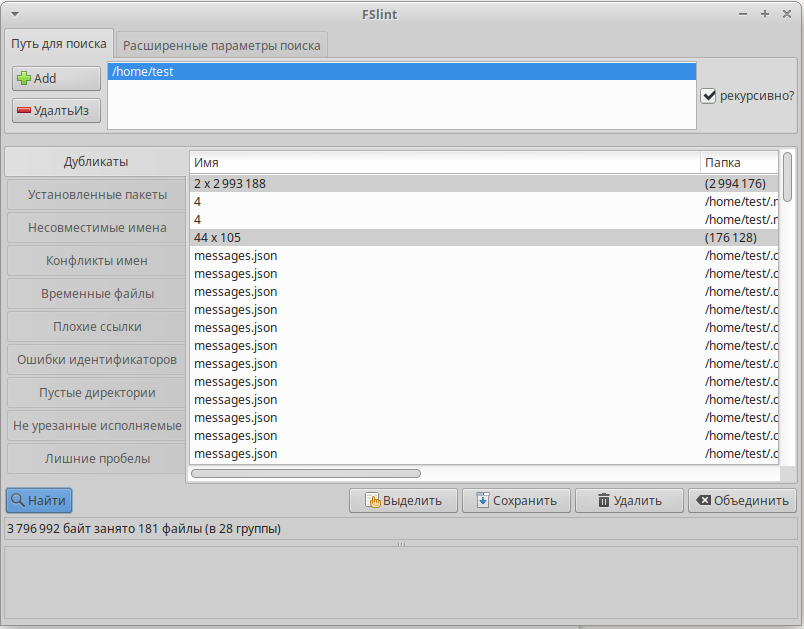Click the download icon on Сохранить
The height and width of the screenshot is (629, 804).
[x=483, y=501]
